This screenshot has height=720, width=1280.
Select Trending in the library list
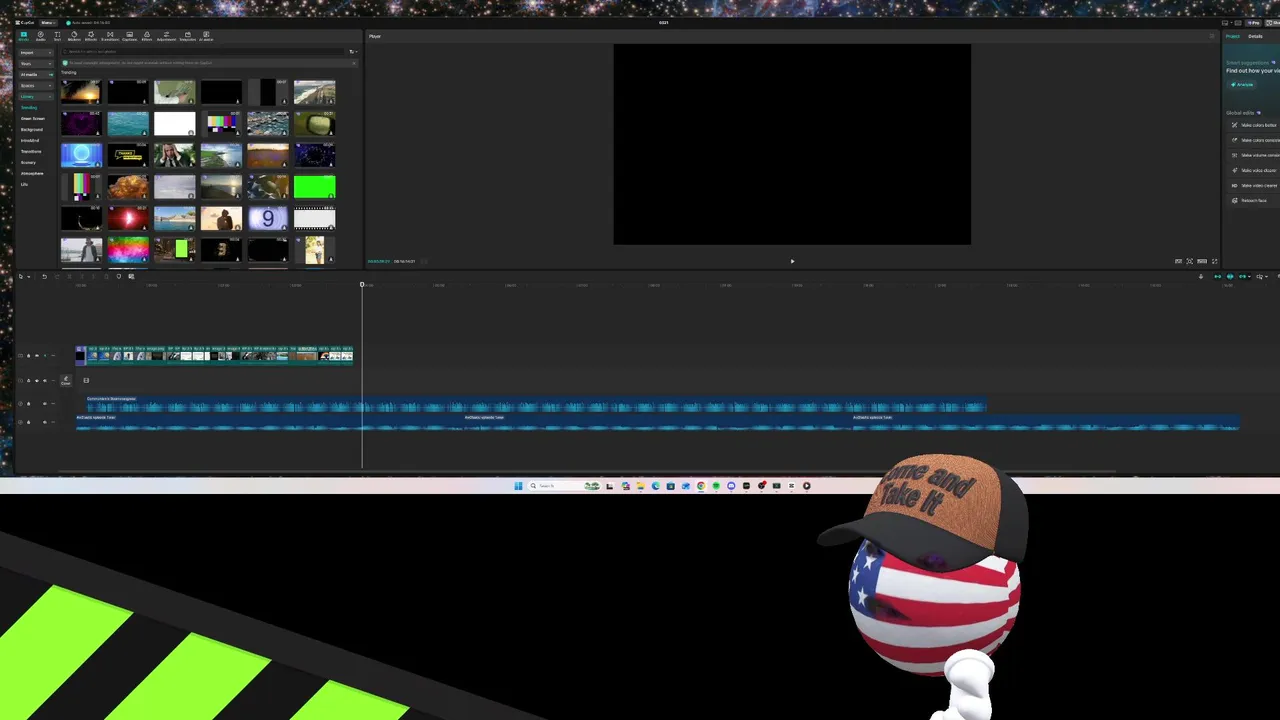point(30,108)
